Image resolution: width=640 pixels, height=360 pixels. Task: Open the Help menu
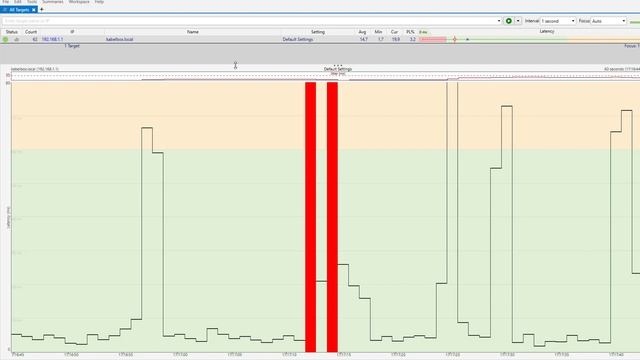point(99,2)
